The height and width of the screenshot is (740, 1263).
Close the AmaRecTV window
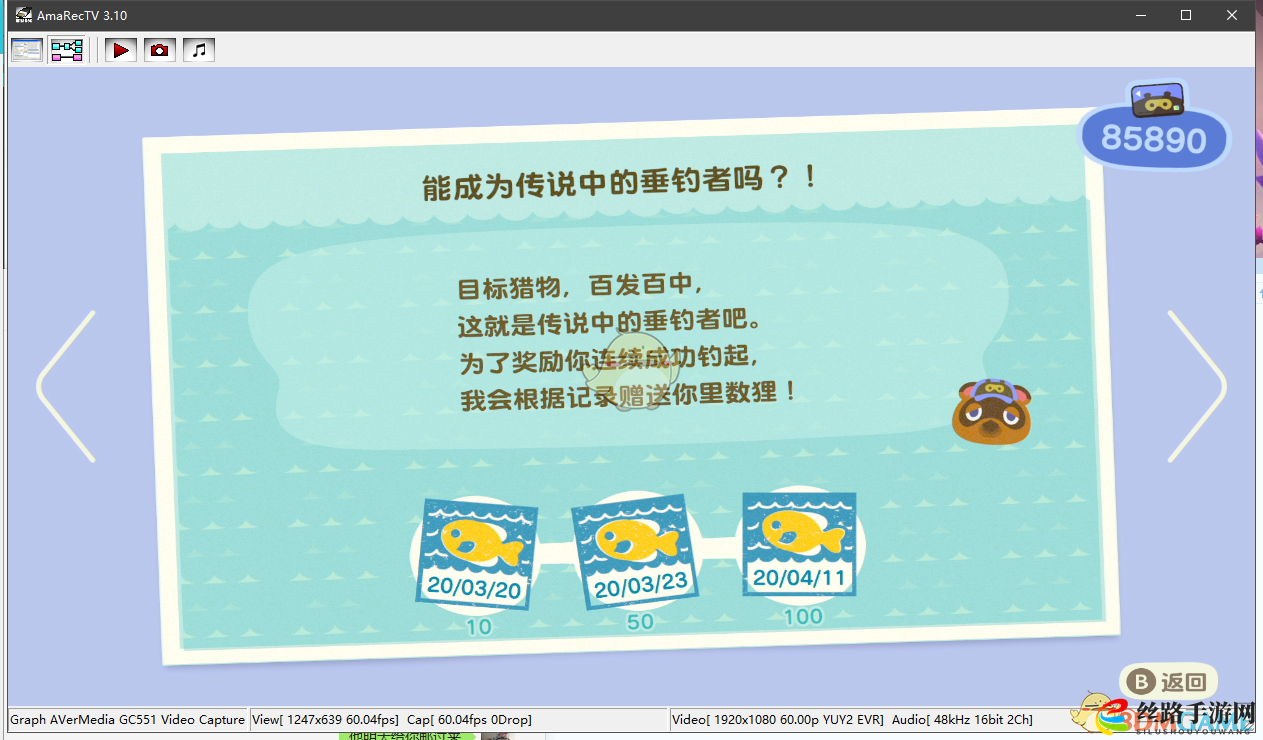1232,15
